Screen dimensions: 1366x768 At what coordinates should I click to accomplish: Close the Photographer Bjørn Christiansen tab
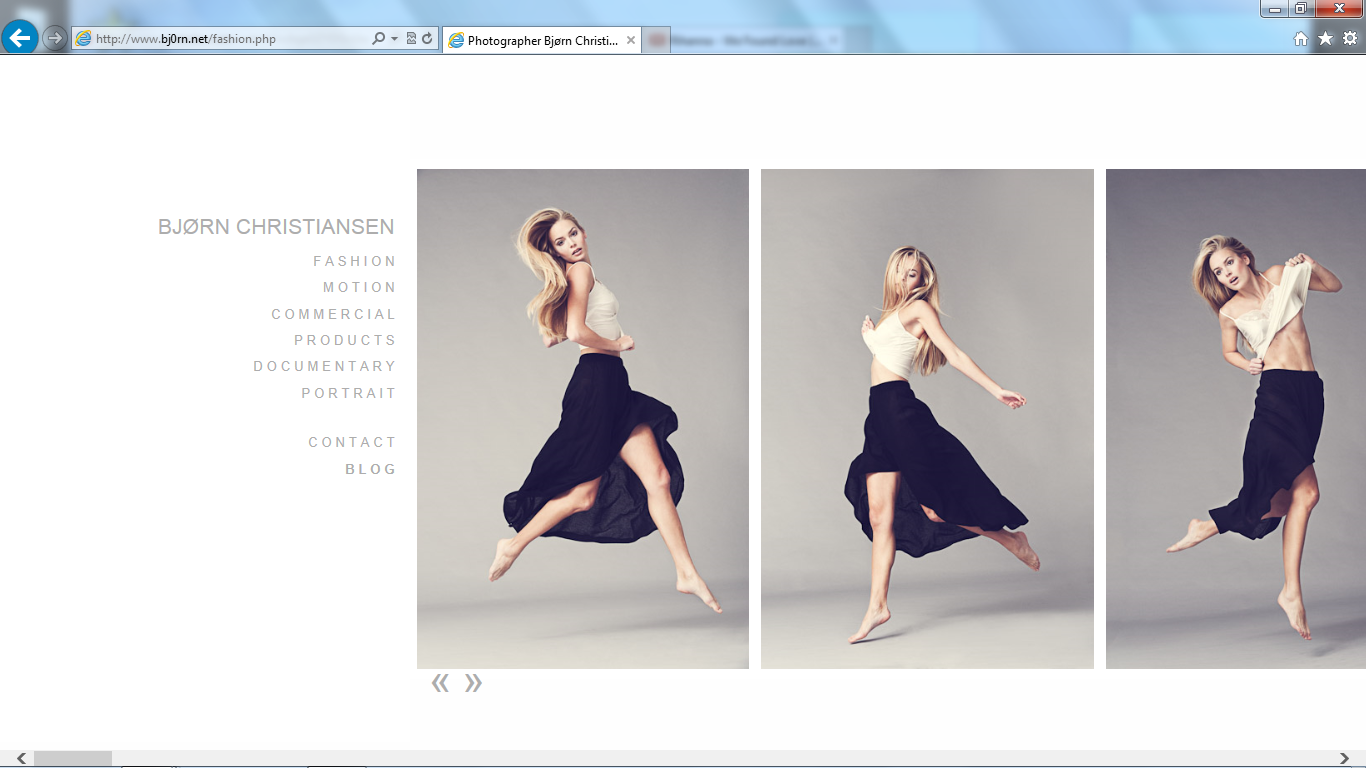click(x=631, y=41)
